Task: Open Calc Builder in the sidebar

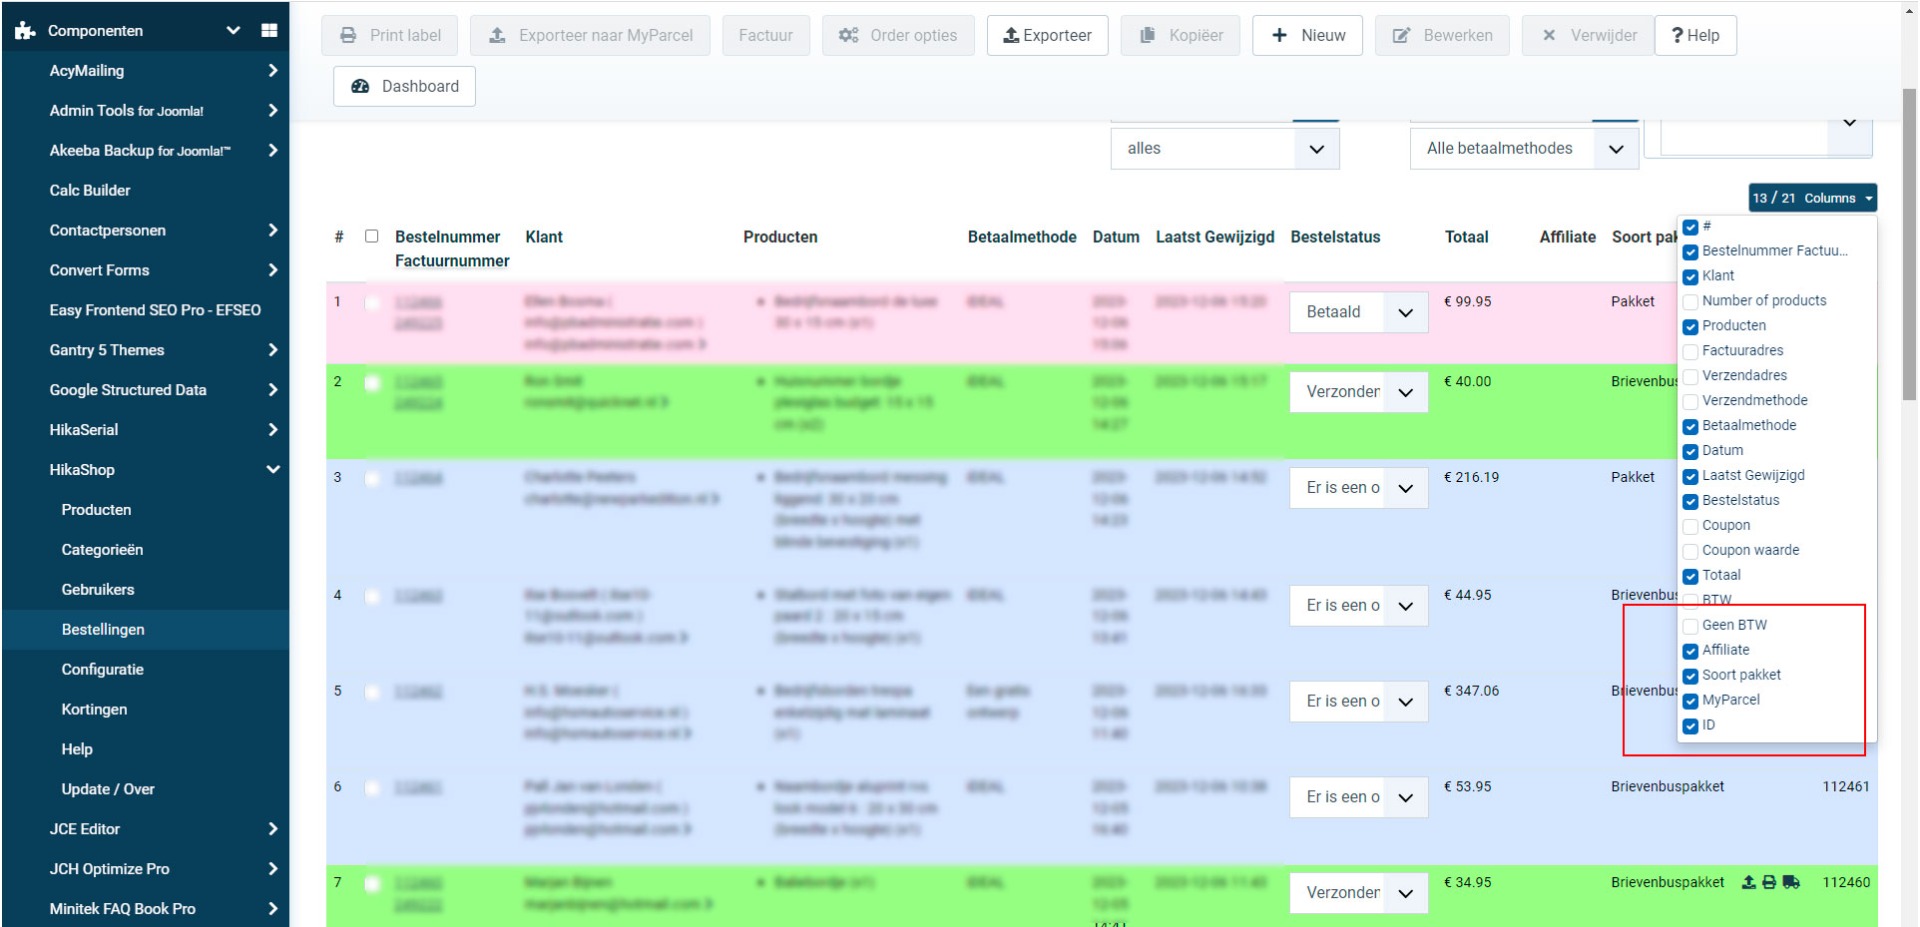Action: (90, 190)
